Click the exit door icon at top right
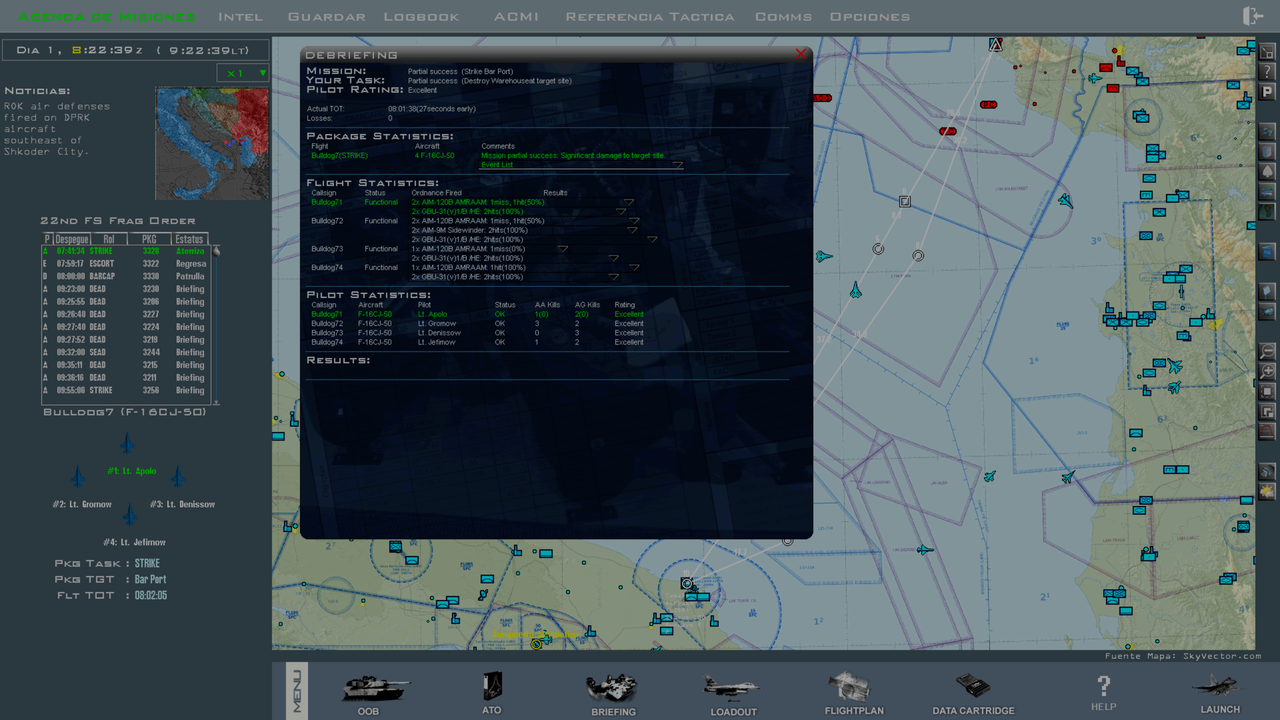Image resolution: width=1280 pixels, height=720 pixels. [x=1252, y=16]
